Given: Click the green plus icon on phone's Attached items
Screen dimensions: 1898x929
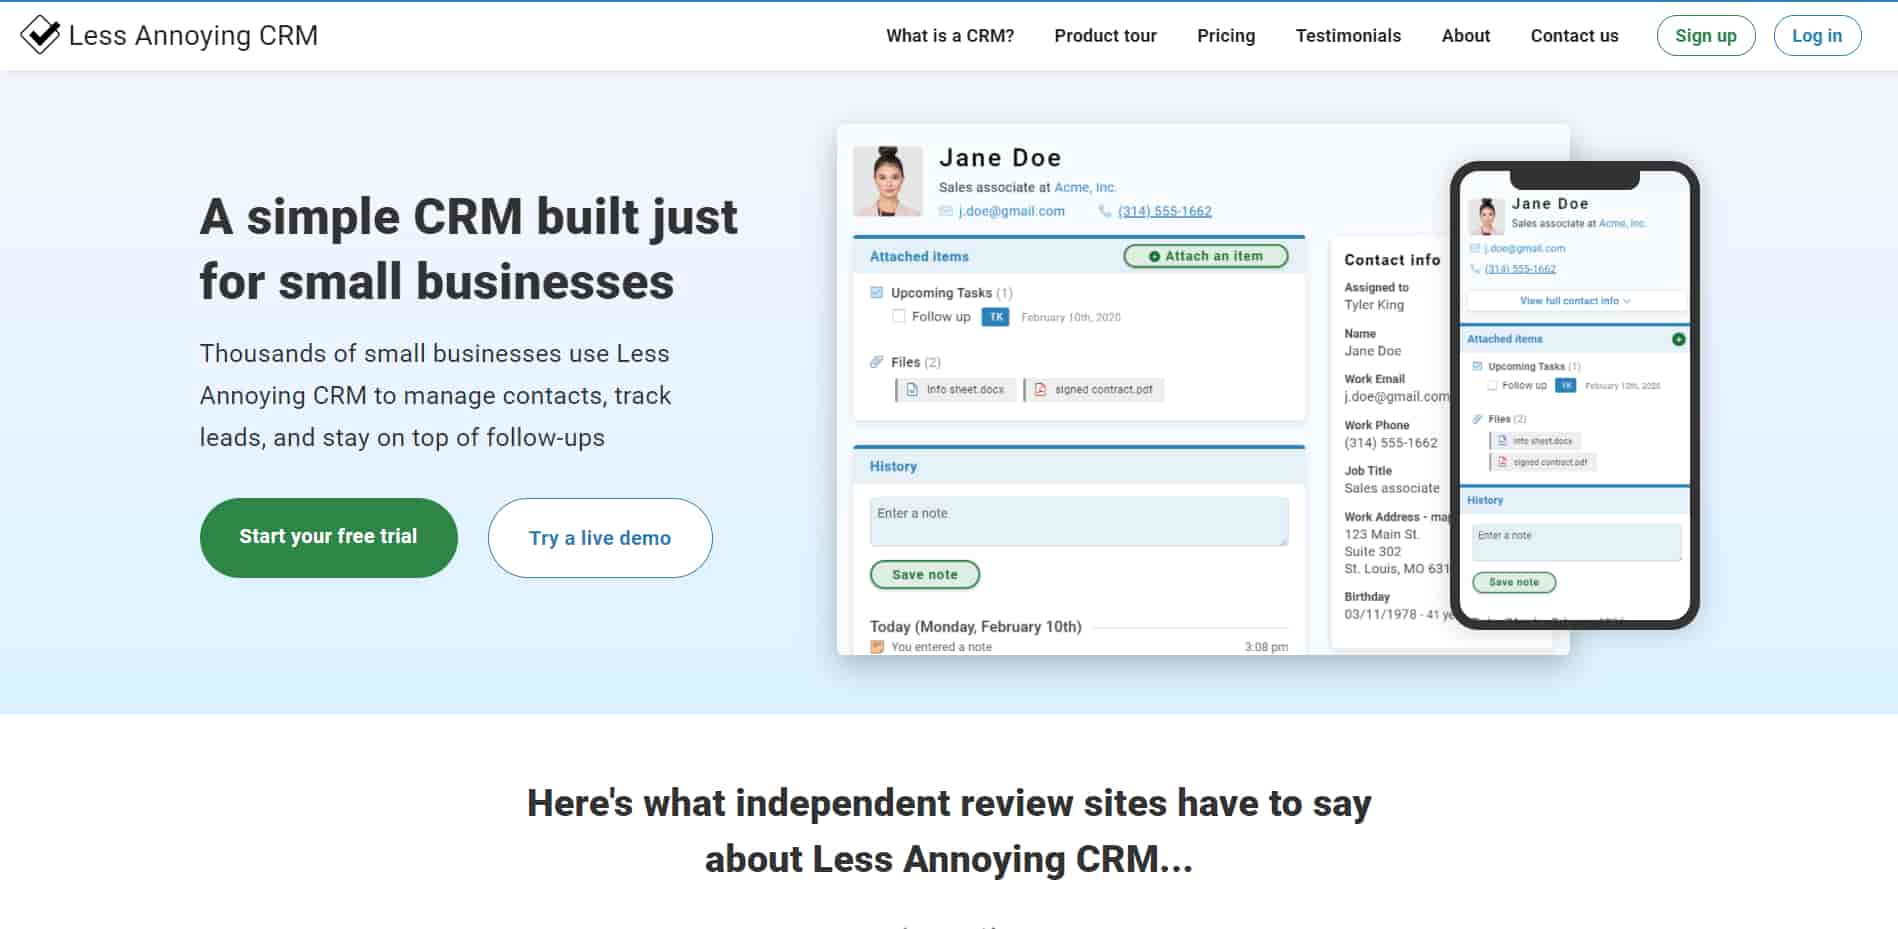Looking at the screenshot, I should click(1678, 339).
